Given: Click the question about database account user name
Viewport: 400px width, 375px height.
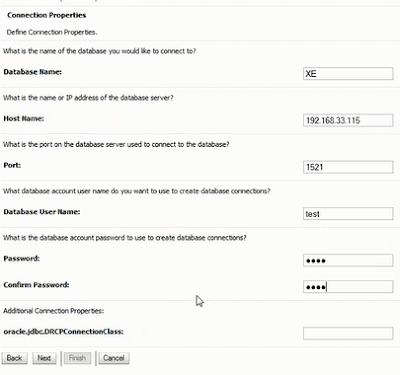Looking at the screenshot, I should pyautogui.click(x=137, y=191).
